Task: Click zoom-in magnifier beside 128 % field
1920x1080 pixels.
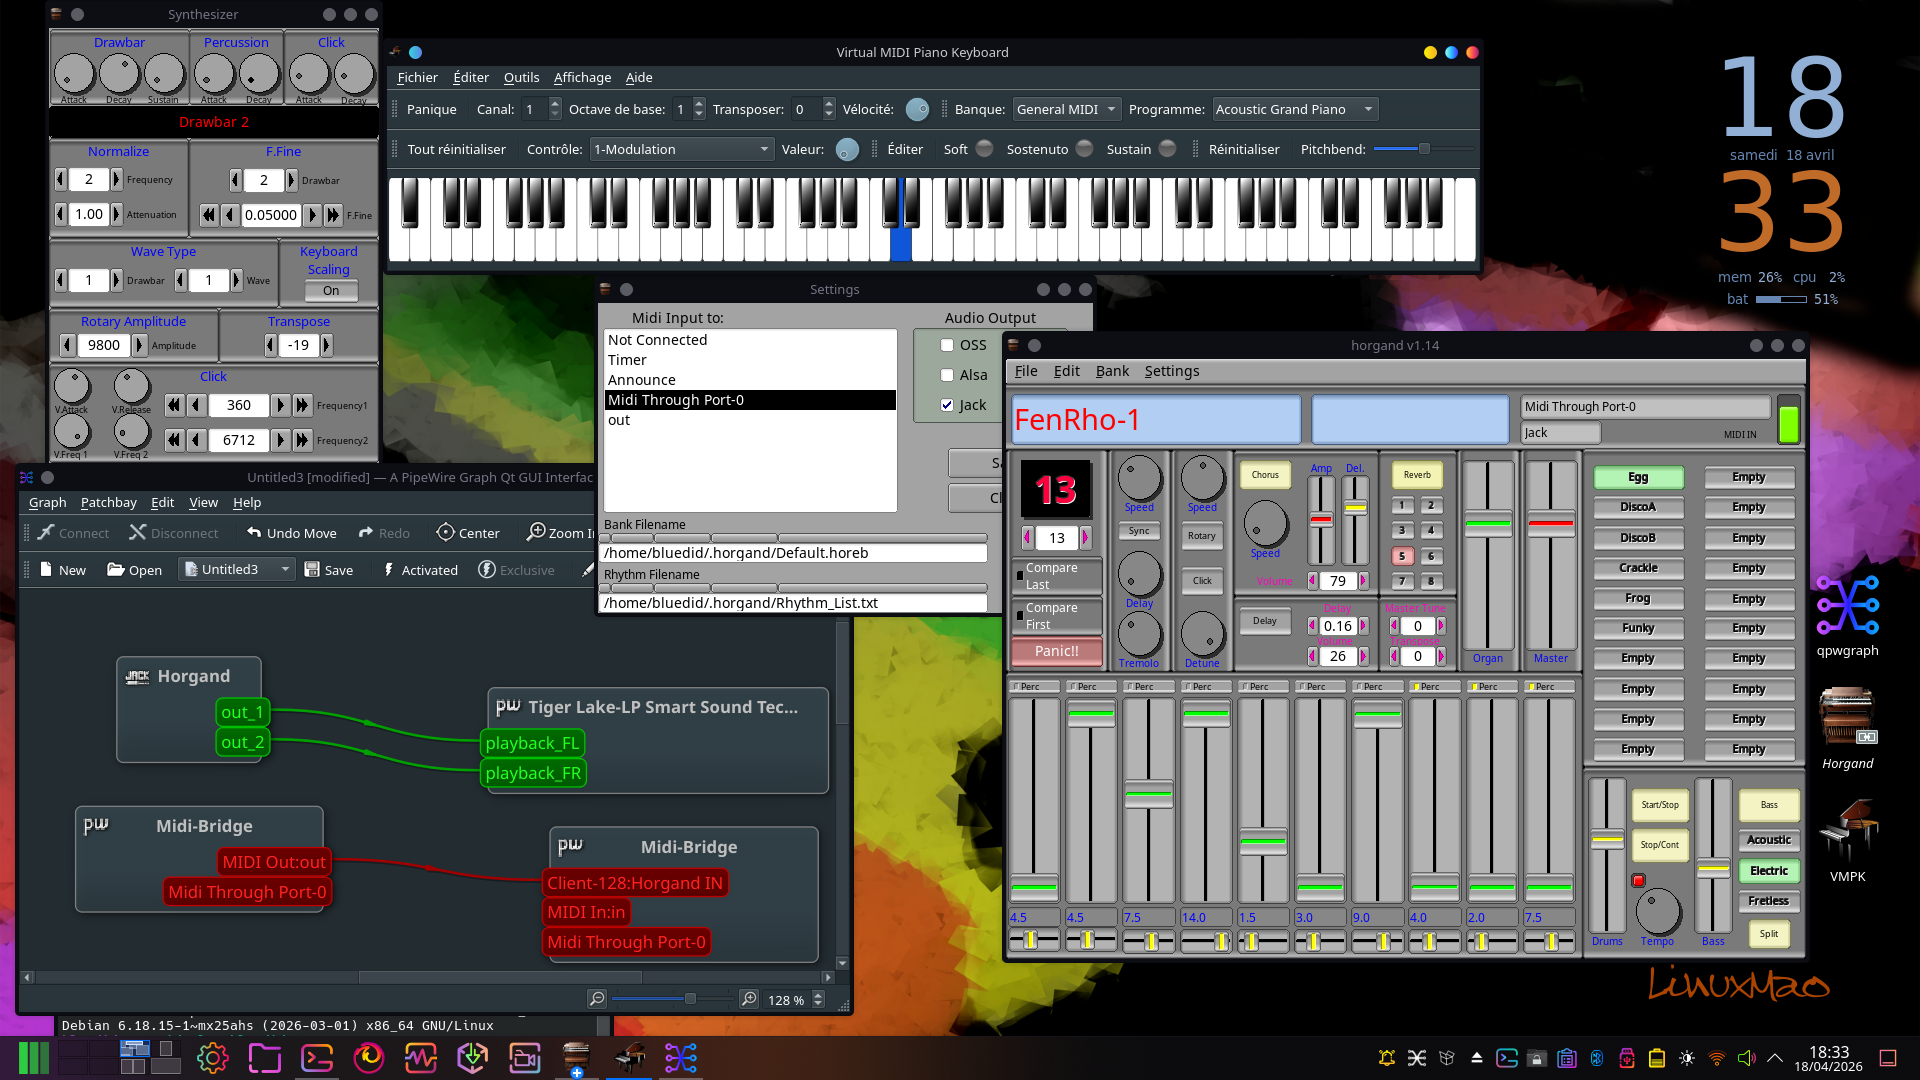Action: click(x=748, y=999)
